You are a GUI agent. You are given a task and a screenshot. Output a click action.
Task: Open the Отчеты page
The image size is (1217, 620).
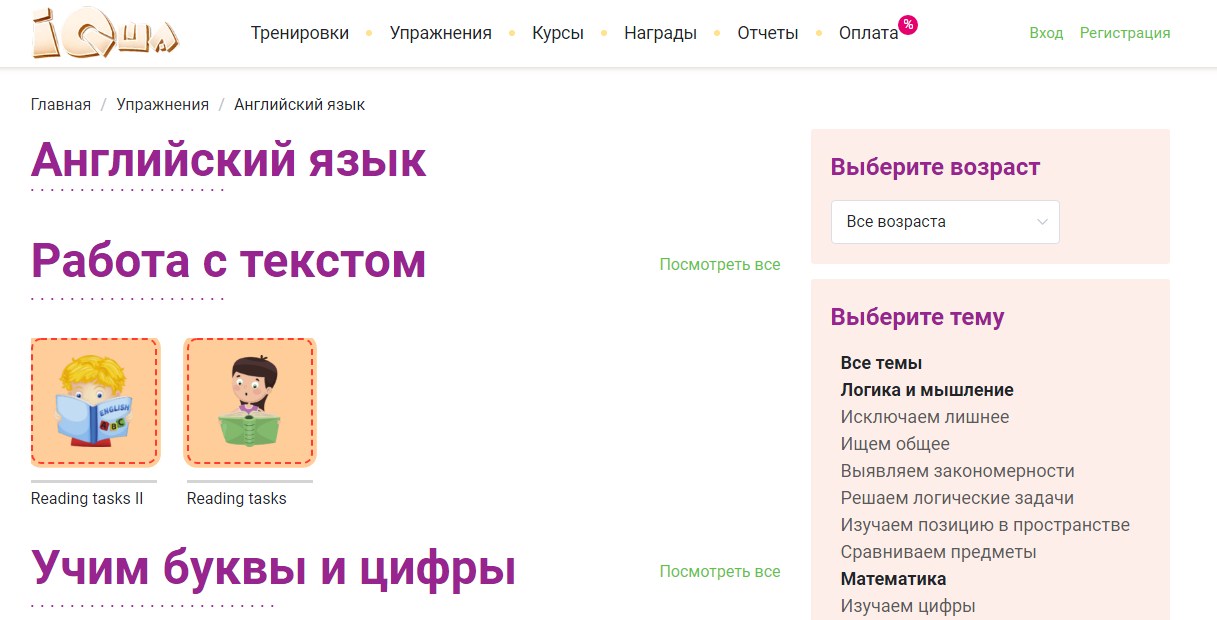[768, 33]
